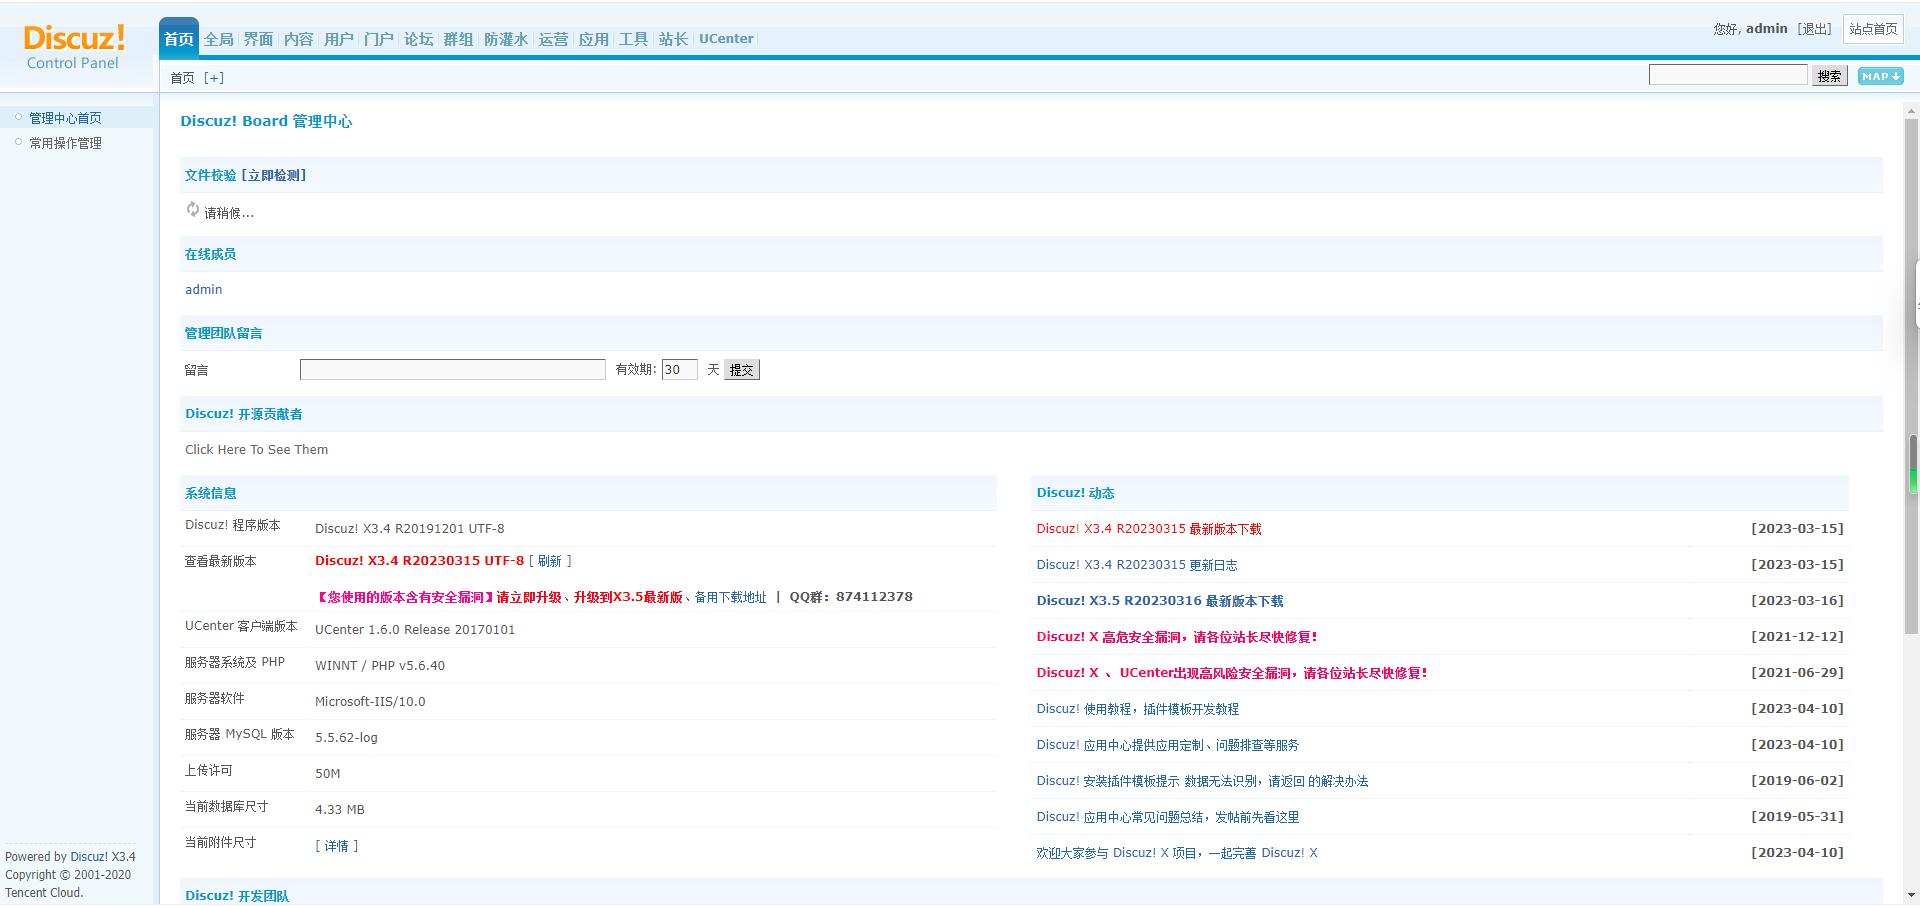The image size is (1920, 906).
Task: Click the 首页 breadcrumb text
Action: [x=183, y=78]
